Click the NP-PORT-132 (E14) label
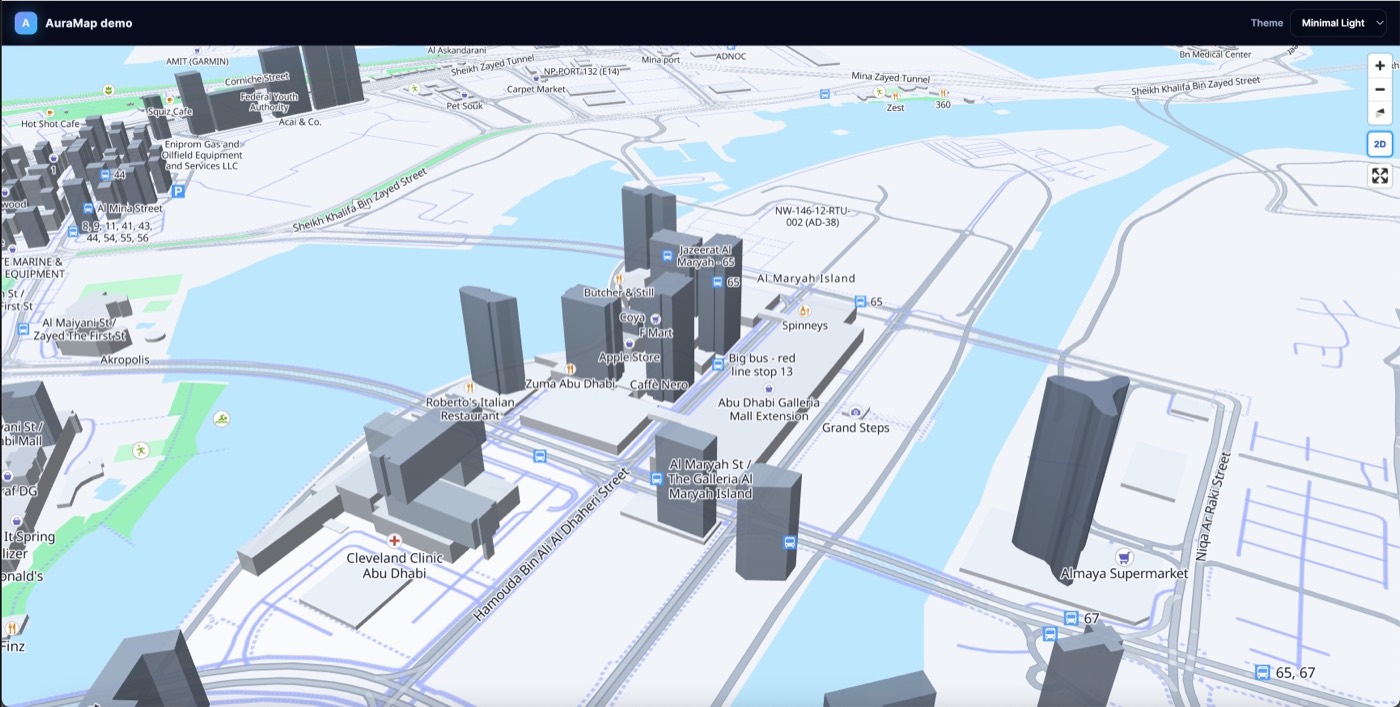 pos(581,72)
